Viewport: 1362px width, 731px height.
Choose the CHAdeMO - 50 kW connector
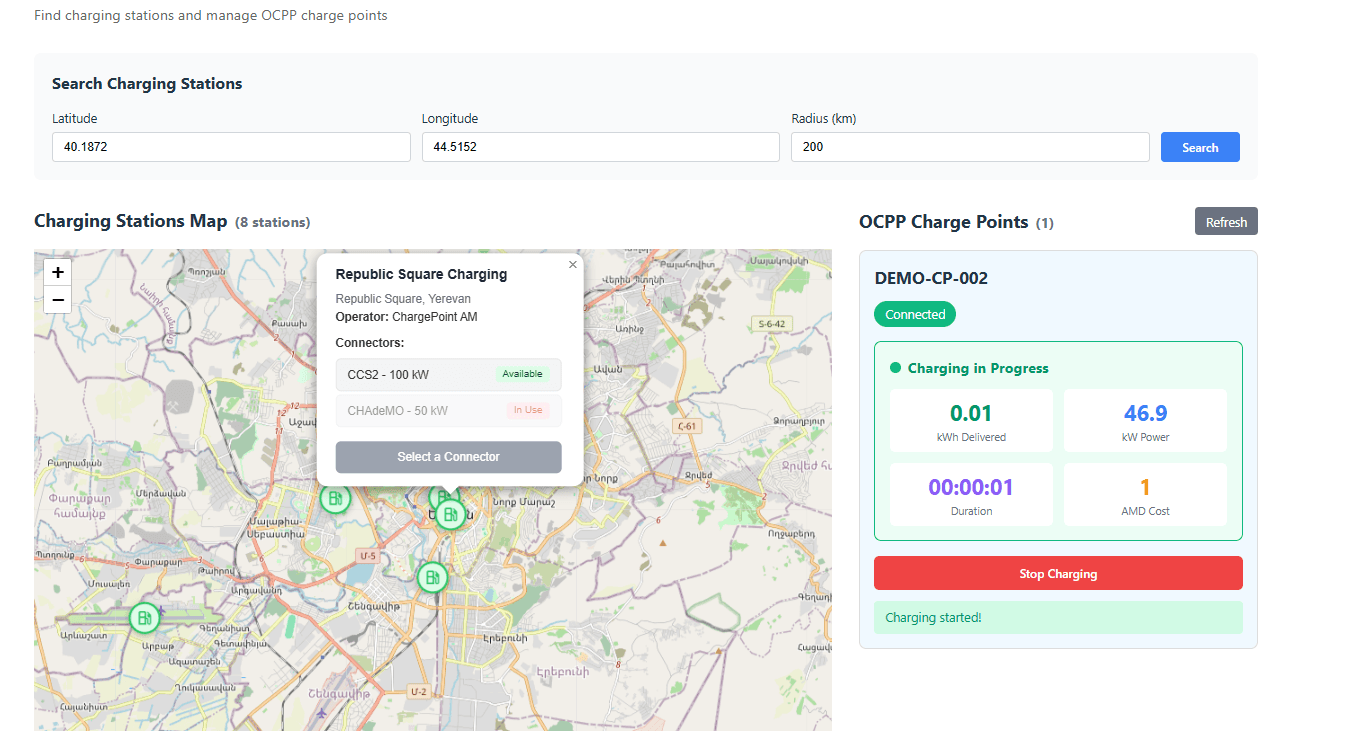(x=448, y=410)
